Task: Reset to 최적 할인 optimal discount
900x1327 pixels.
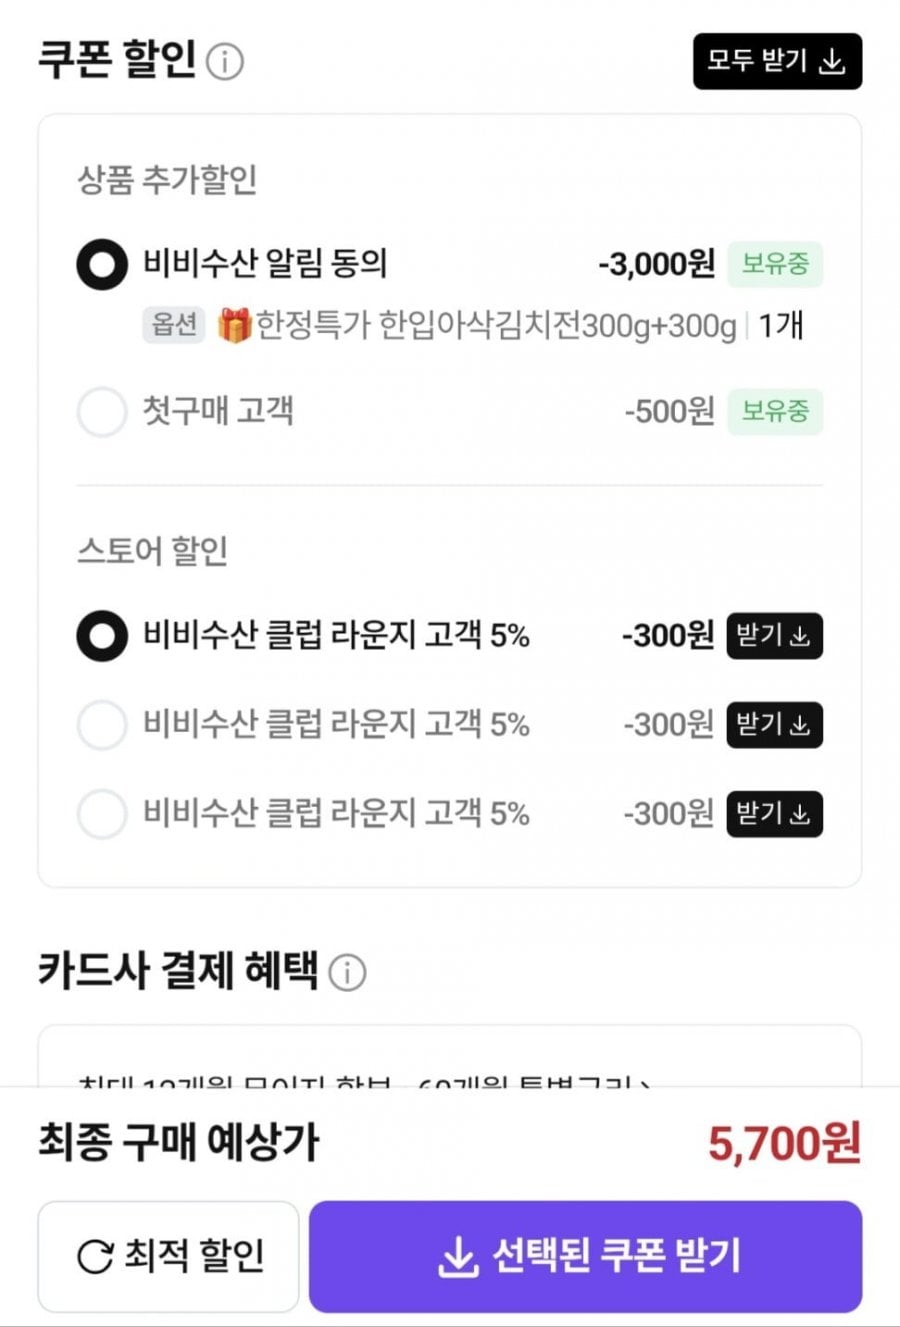Action: pos(169,1256)
